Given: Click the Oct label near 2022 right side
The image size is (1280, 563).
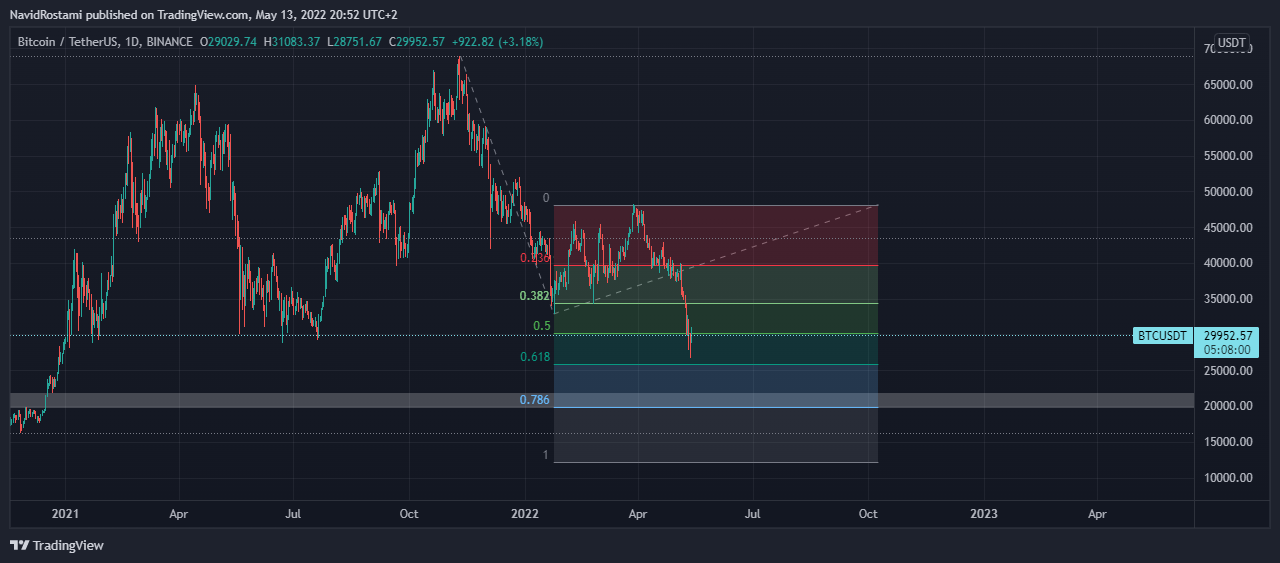Looking at the screenshot, I should tap(868, 514).
